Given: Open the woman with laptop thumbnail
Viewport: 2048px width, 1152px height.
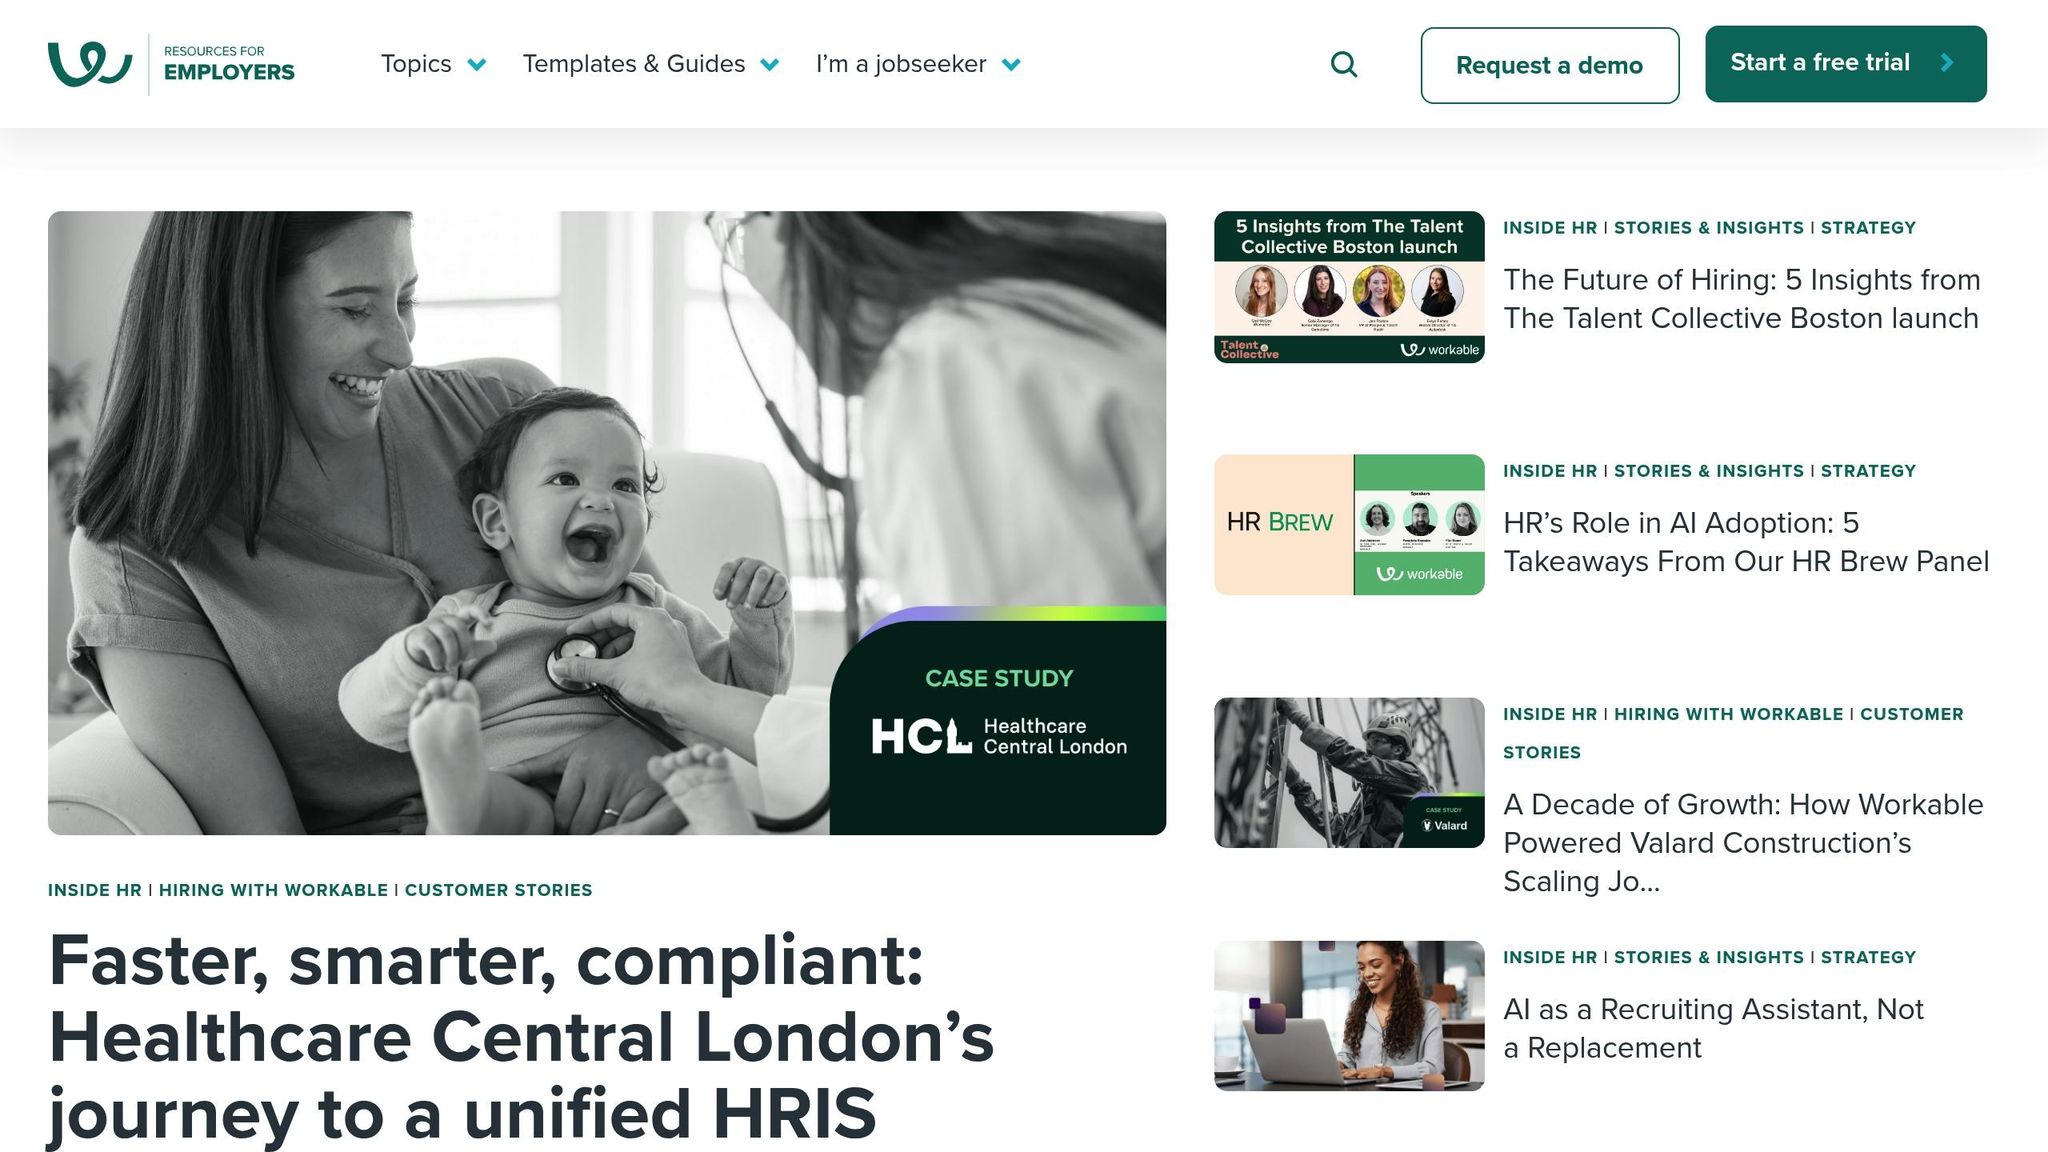Looking at the screenshot, I should tap(1349, 1016).
